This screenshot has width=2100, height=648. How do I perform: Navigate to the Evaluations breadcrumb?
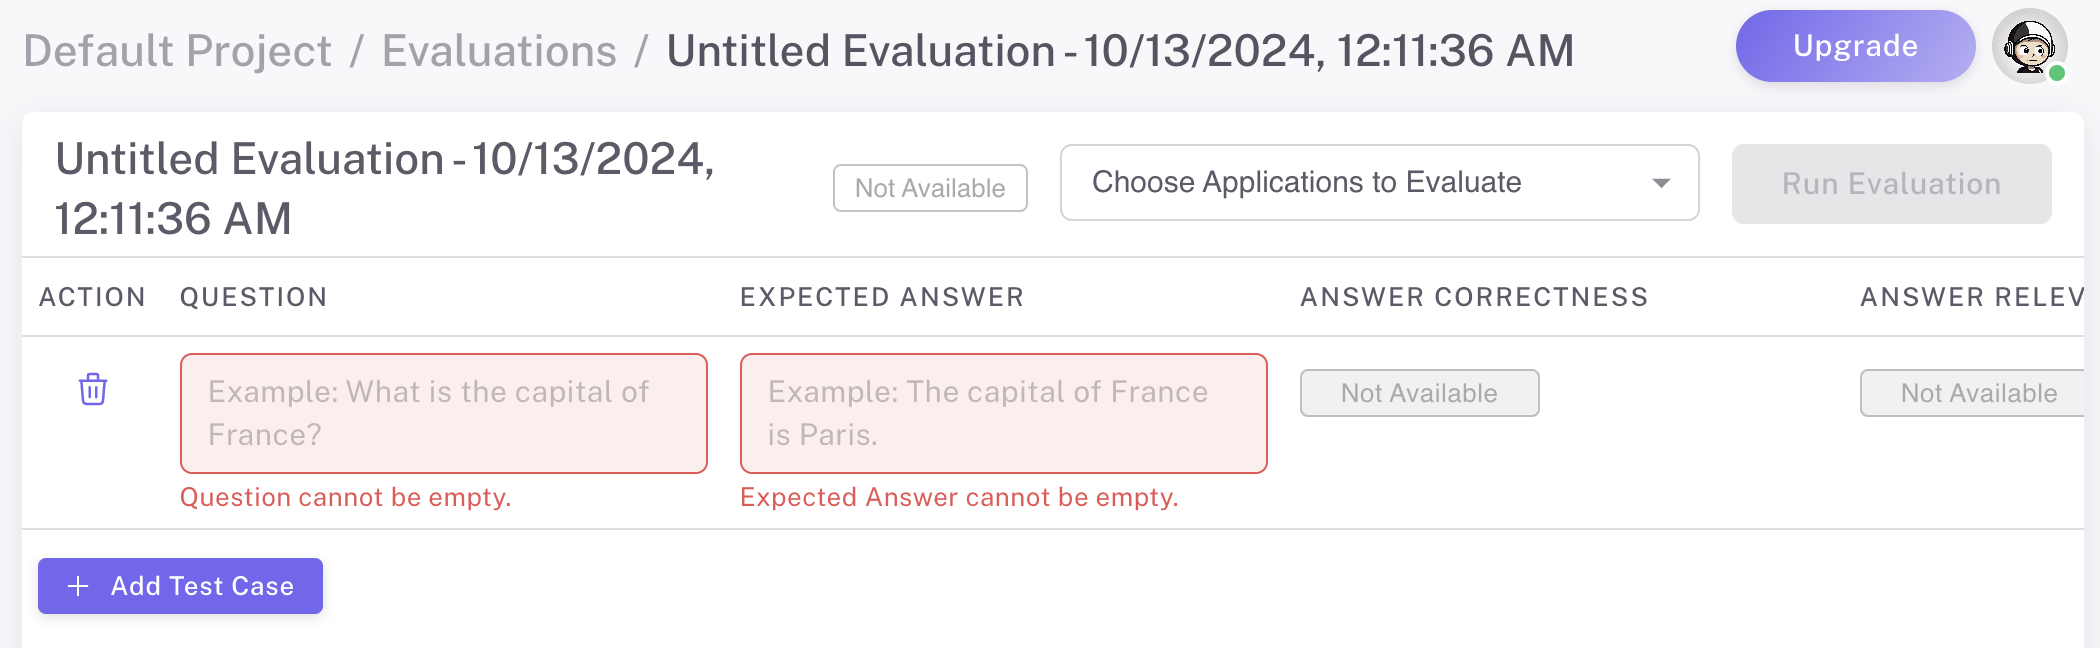point(499,51)
